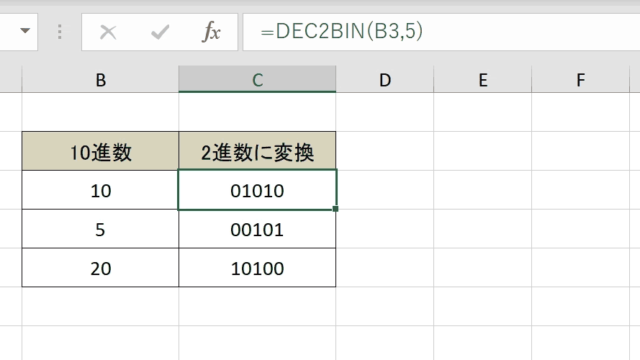
Task: Select the column F header
Action: coord(580,80)
